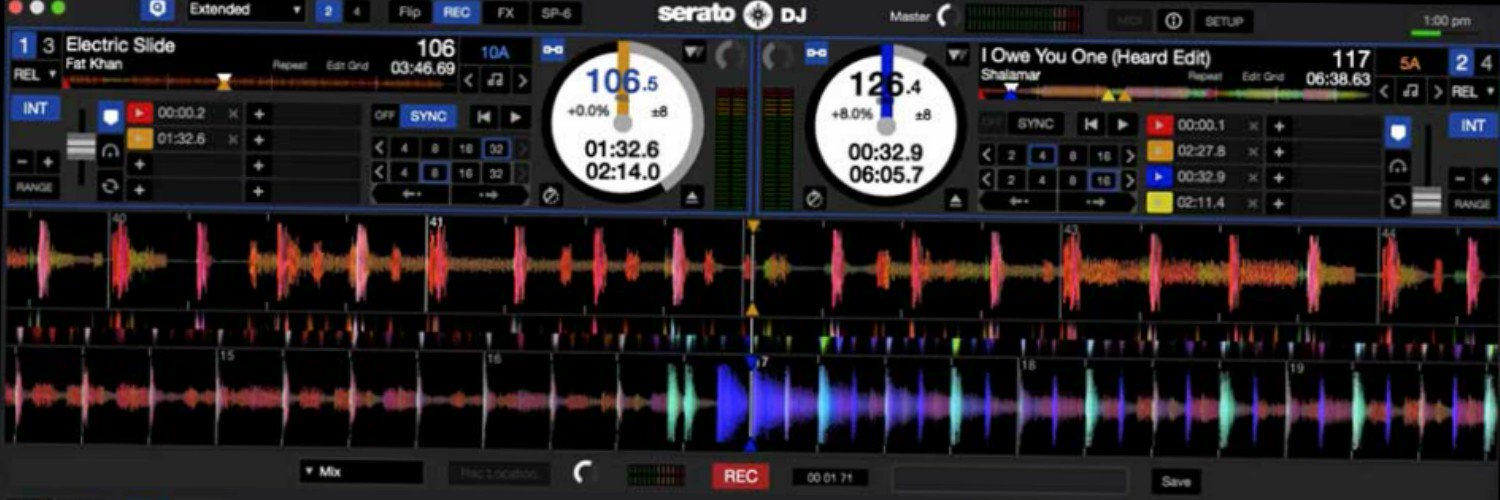Click the MIDI button
This screenshot has width=1500, height=500.
pos(1129,20)
